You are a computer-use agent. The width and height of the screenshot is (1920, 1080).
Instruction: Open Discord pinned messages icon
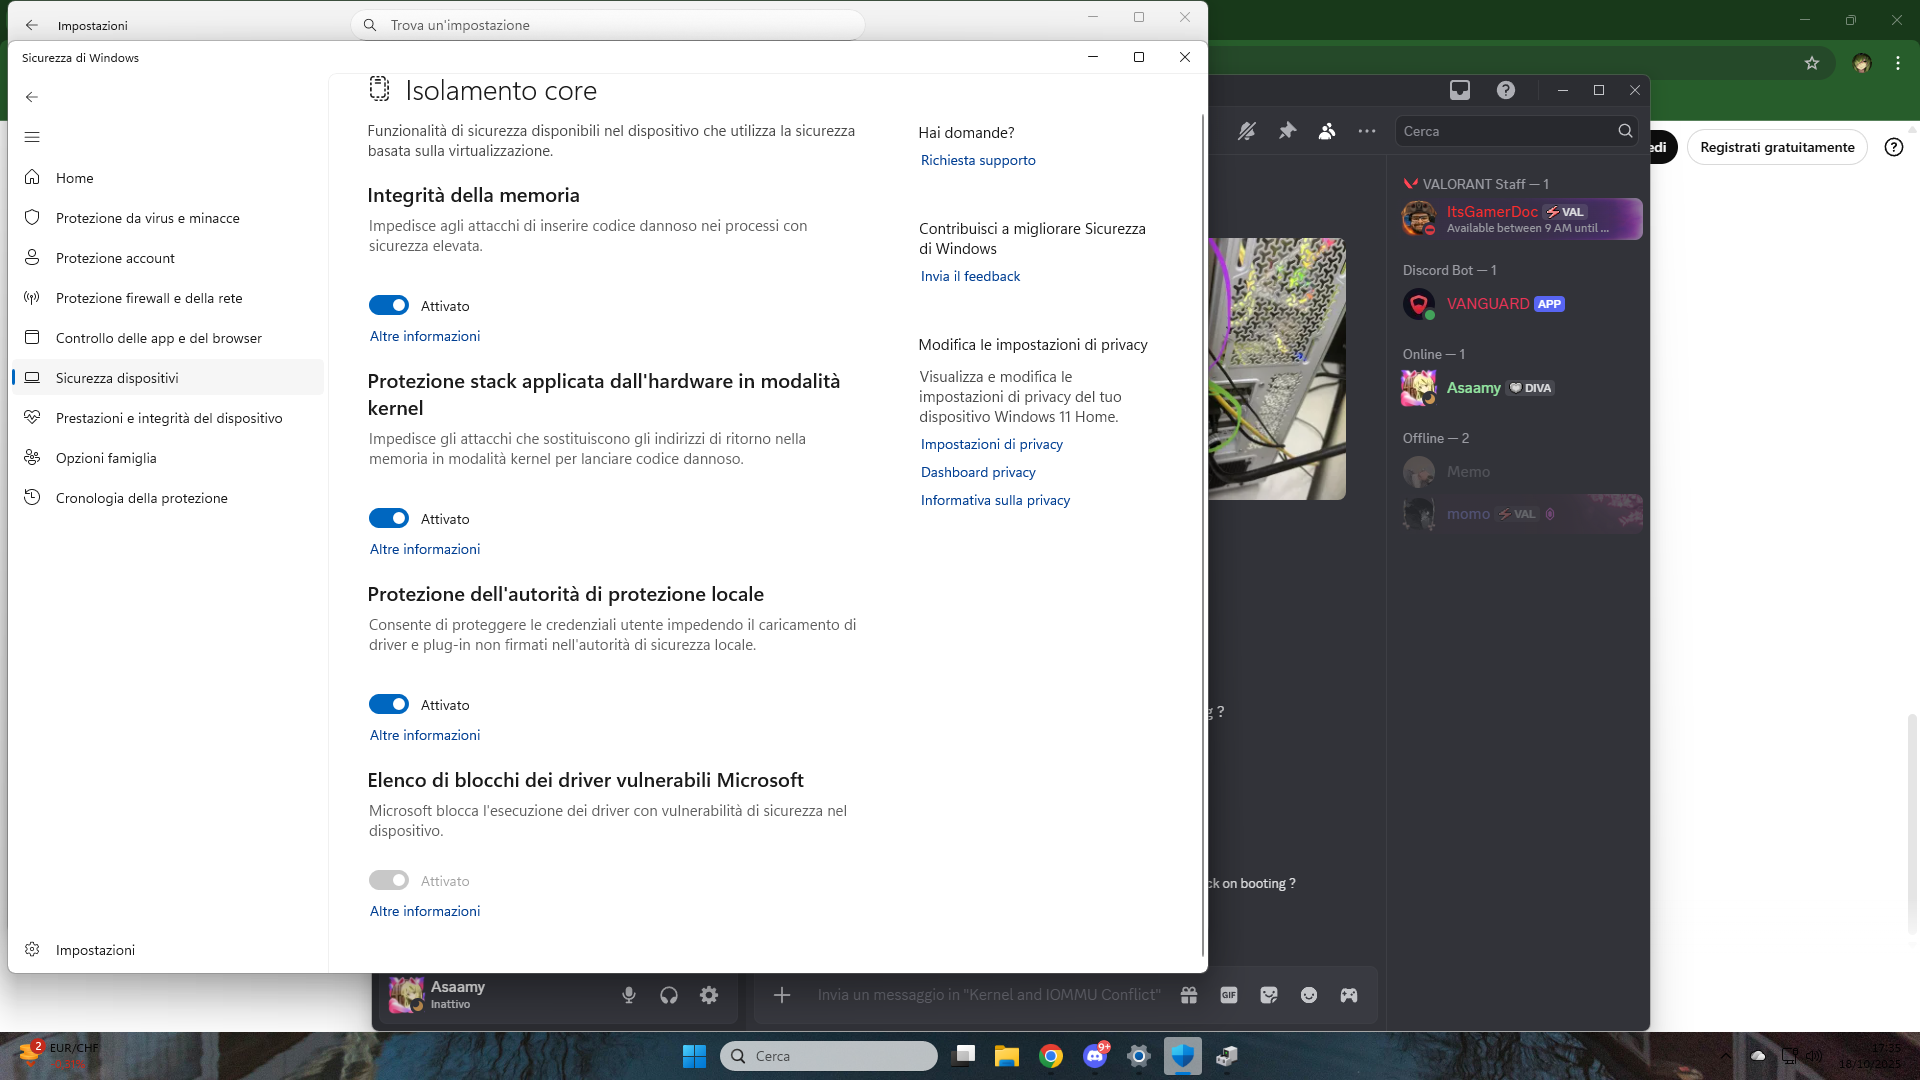point(1287,131)
